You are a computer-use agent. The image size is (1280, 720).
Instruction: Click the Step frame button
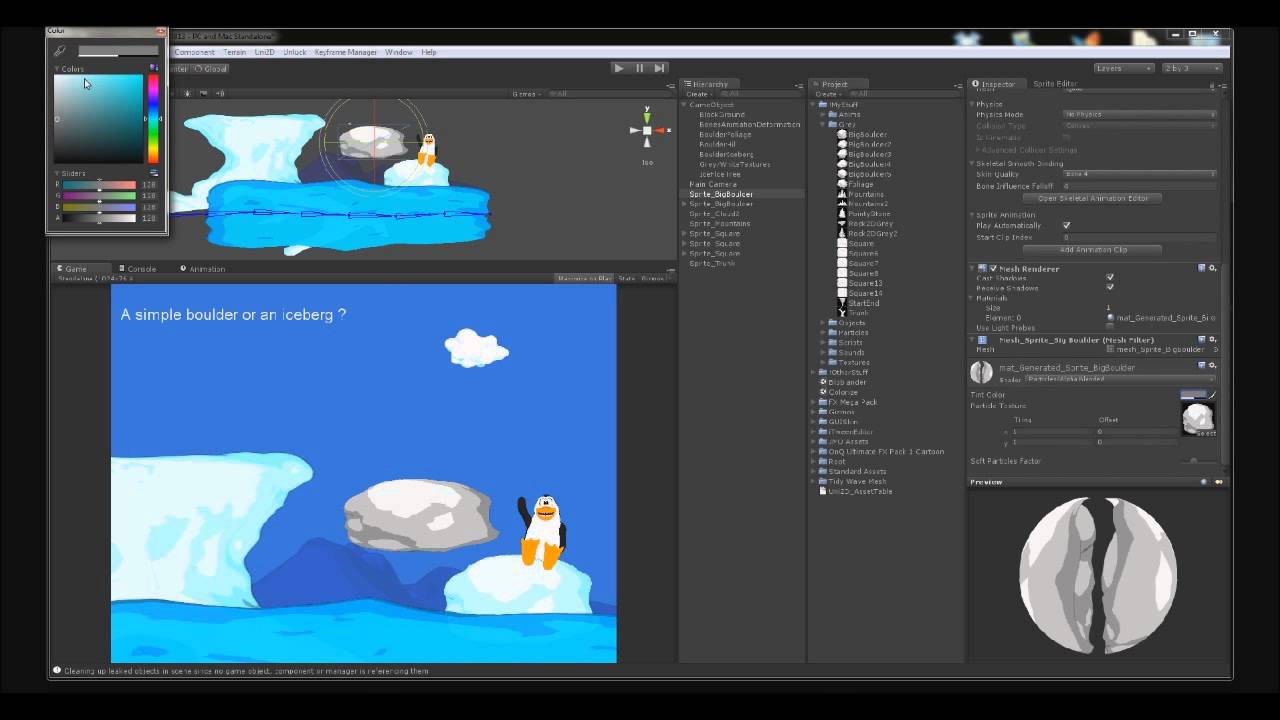click(658, 67)
